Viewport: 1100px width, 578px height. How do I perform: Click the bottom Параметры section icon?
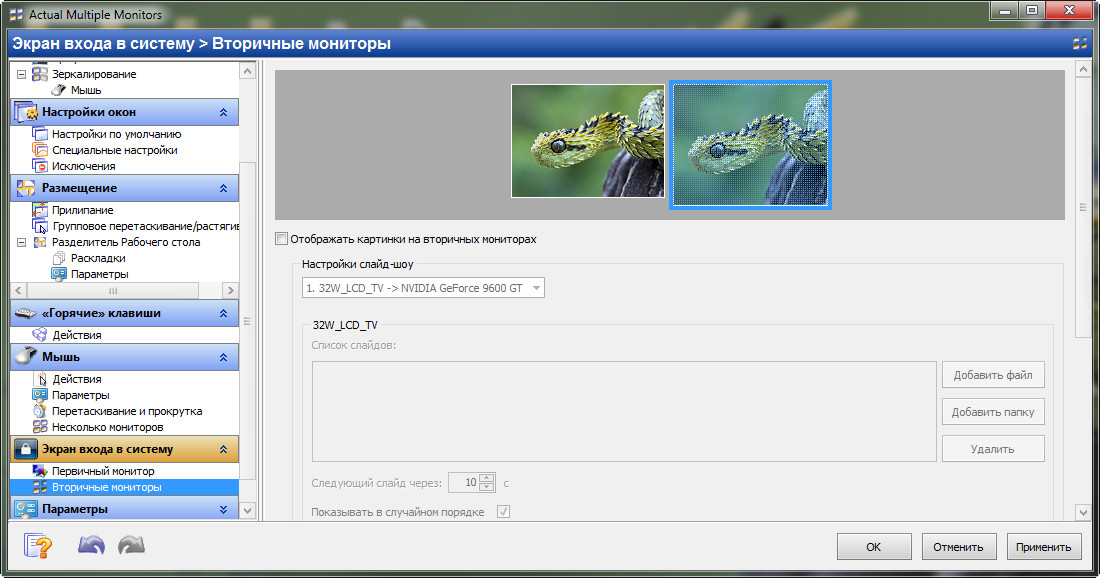pyautogui.click(x=26, y=509)
